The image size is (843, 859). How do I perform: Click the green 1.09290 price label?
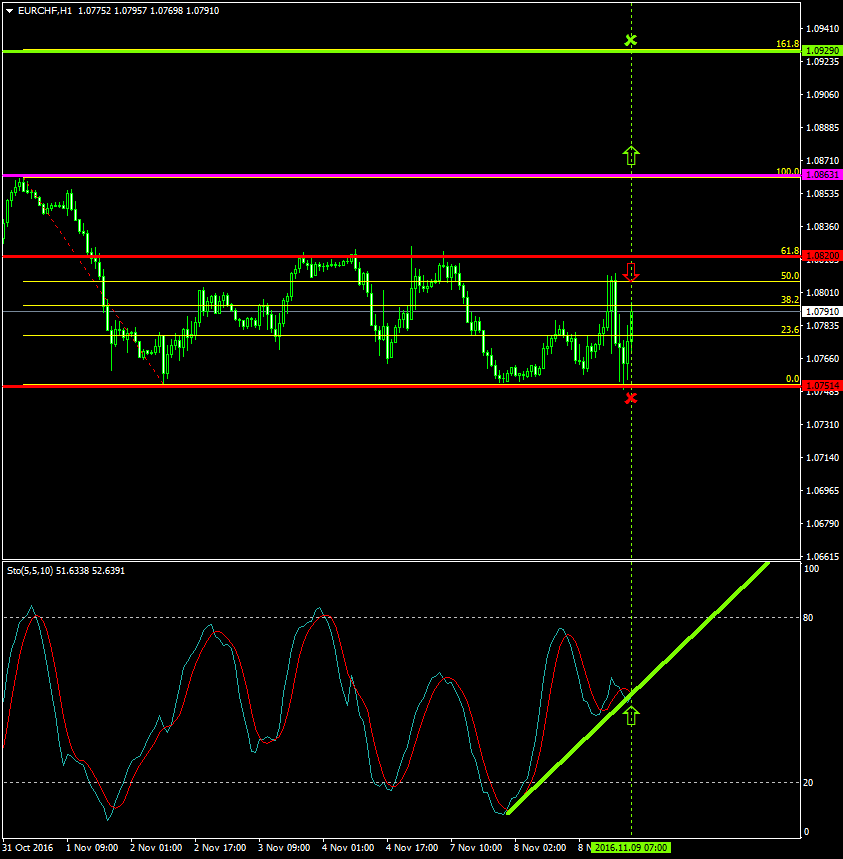pyautogui.click(x=821, y=50)
